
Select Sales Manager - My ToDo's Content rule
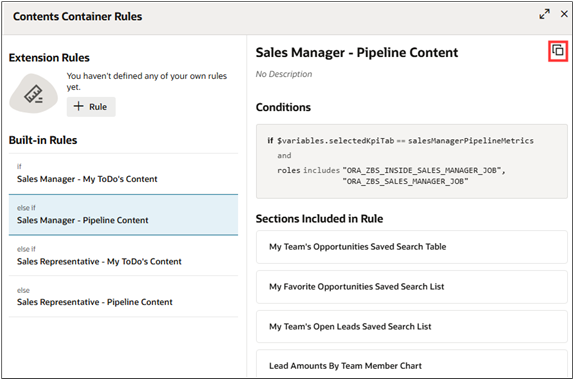click(x=123, y=174)
